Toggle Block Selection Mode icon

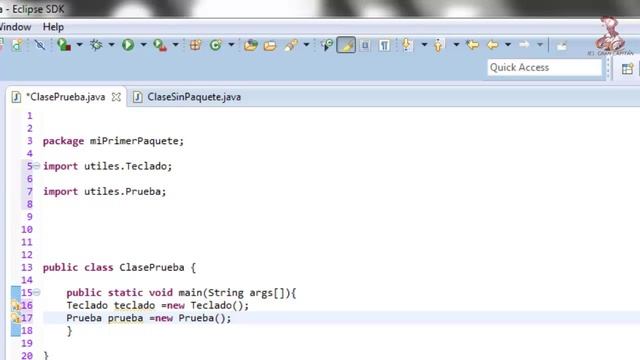click(x=365, y=45)
